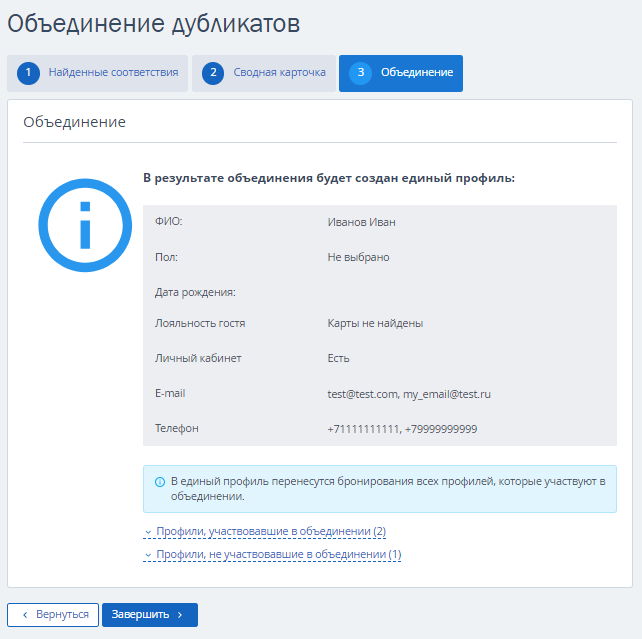Click the value Есть for Личный кабинет

point(338,359)
